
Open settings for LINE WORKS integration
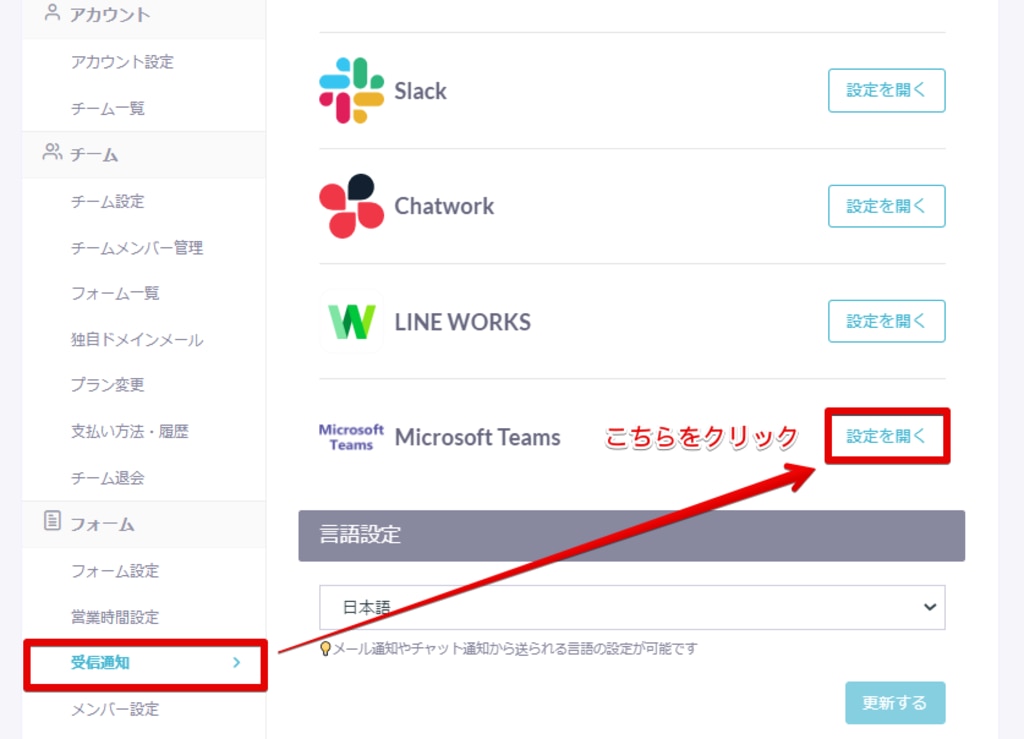[x=886, y=321]
